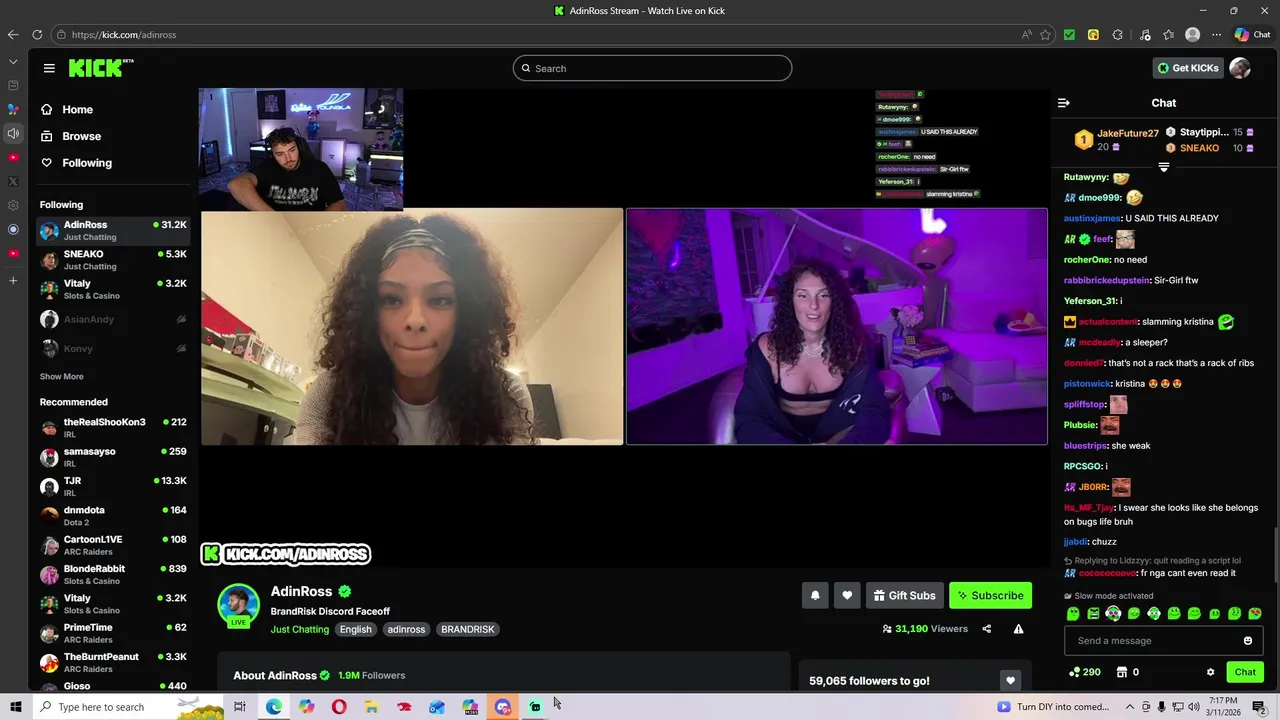This screenshot has height=720, width=1280.
Task: Open the chat shop icon
Action: point(1122,672)
